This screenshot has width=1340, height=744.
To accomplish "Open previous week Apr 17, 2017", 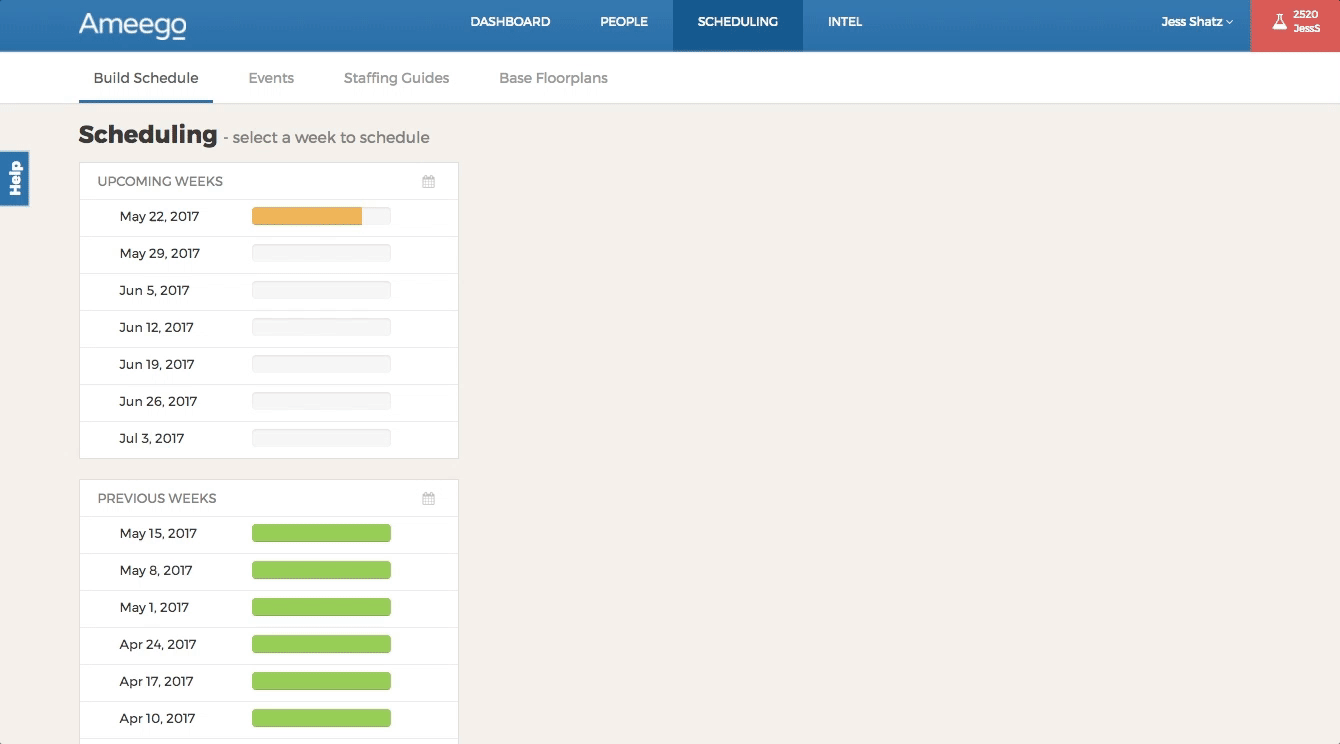I will tap(269, 682).
